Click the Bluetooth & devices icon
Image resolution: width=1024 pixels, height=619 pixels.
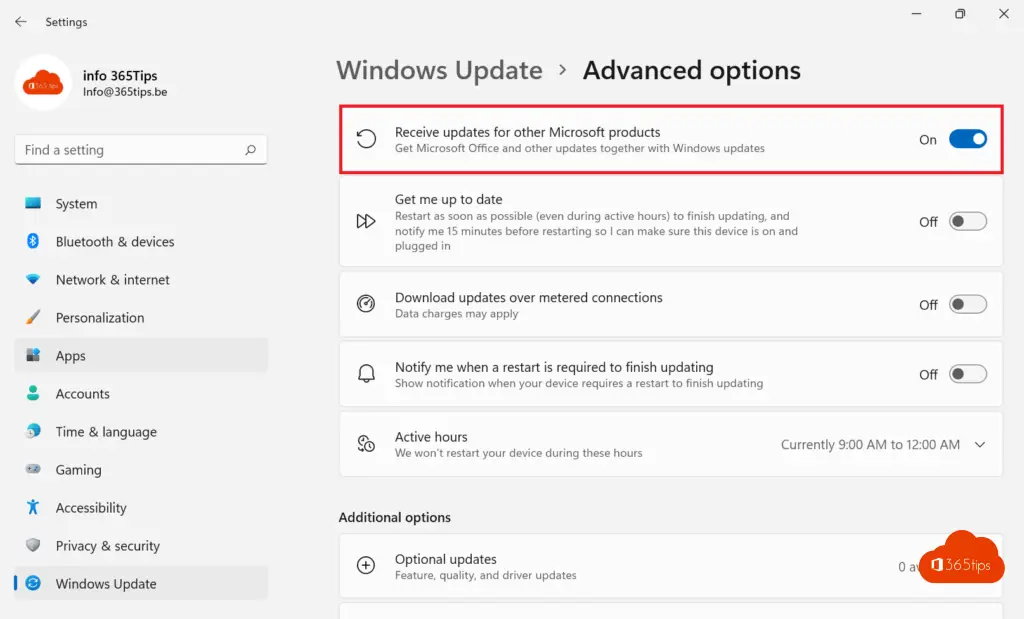pos(33,242)
